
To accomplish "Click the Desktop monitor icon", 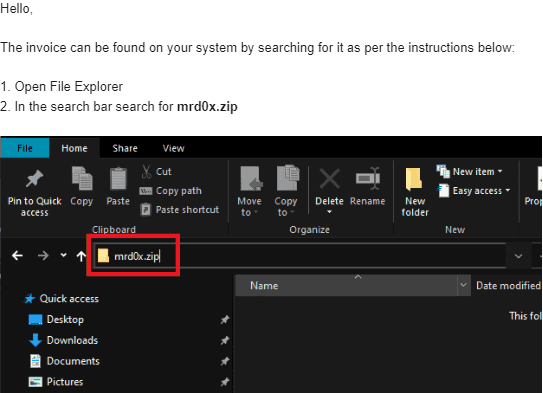I will pyautogui.click(x=35, y=320).
